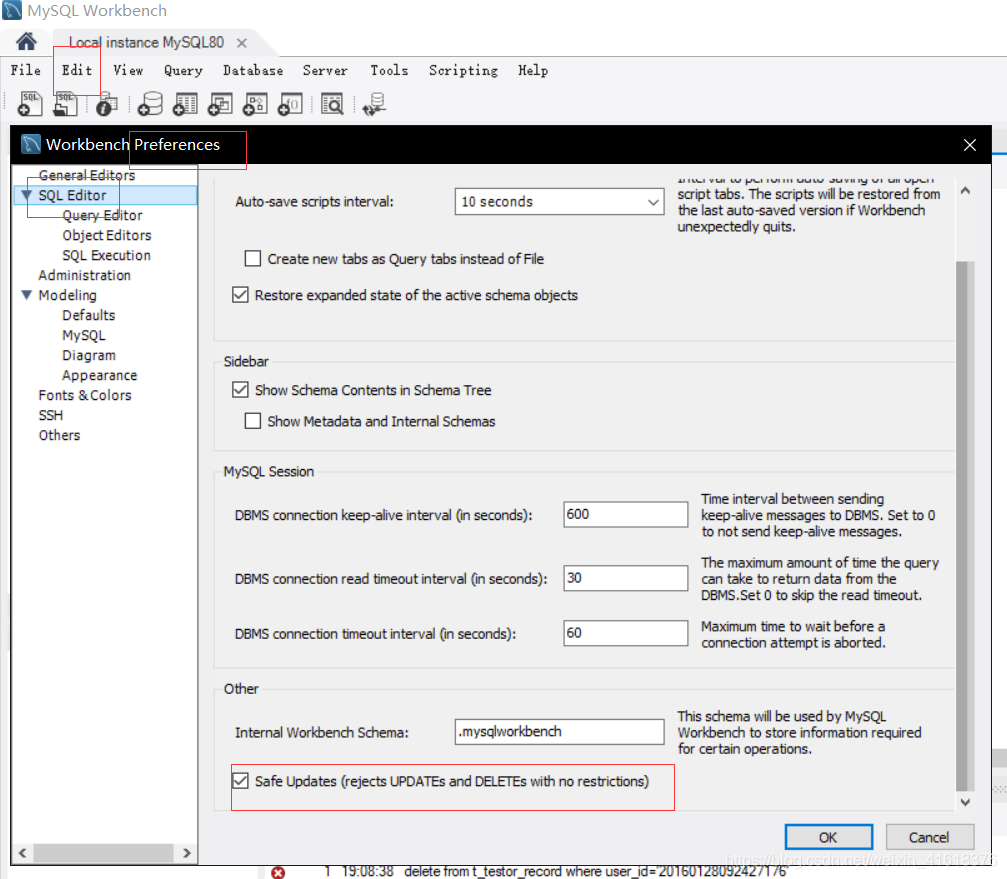Enable Show Metadata and Internal Schemas
The width and height of the screenshot is (1007, 879).
click(x=253, y=421)
